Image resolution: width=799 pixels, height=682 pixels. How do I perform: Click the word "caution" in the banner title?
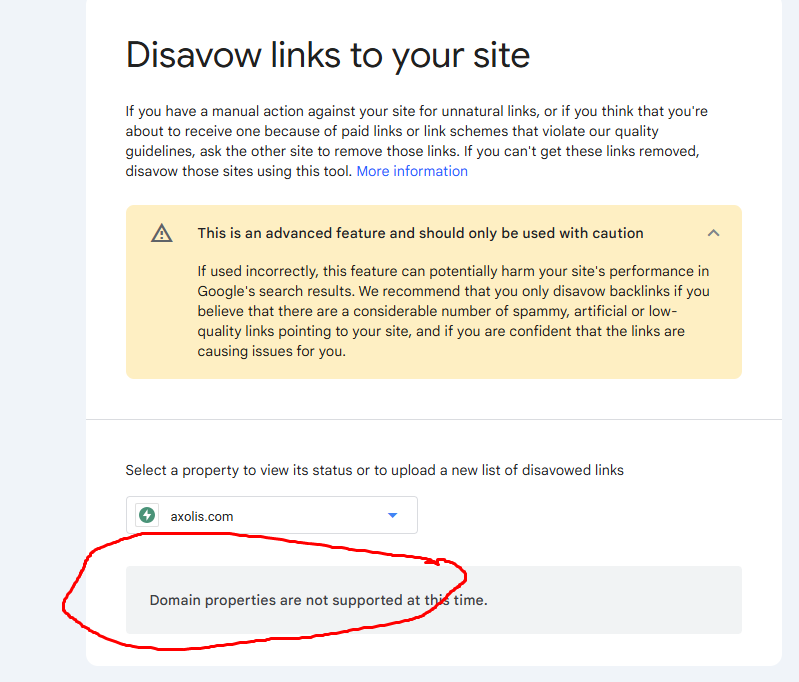[618, 233]
